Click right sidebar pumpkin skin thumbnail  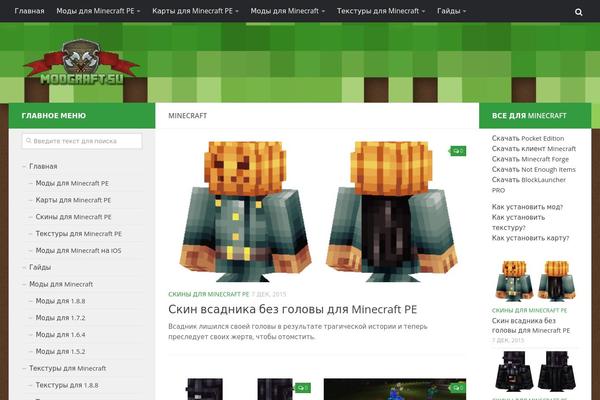(535, 281)
